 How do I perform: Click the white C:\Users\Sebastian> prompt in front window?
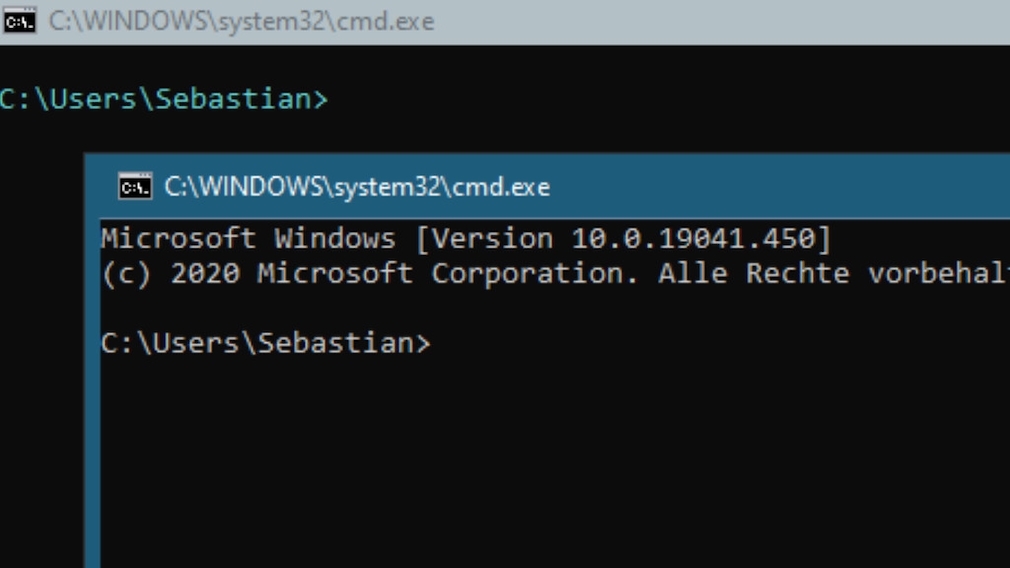265,343
